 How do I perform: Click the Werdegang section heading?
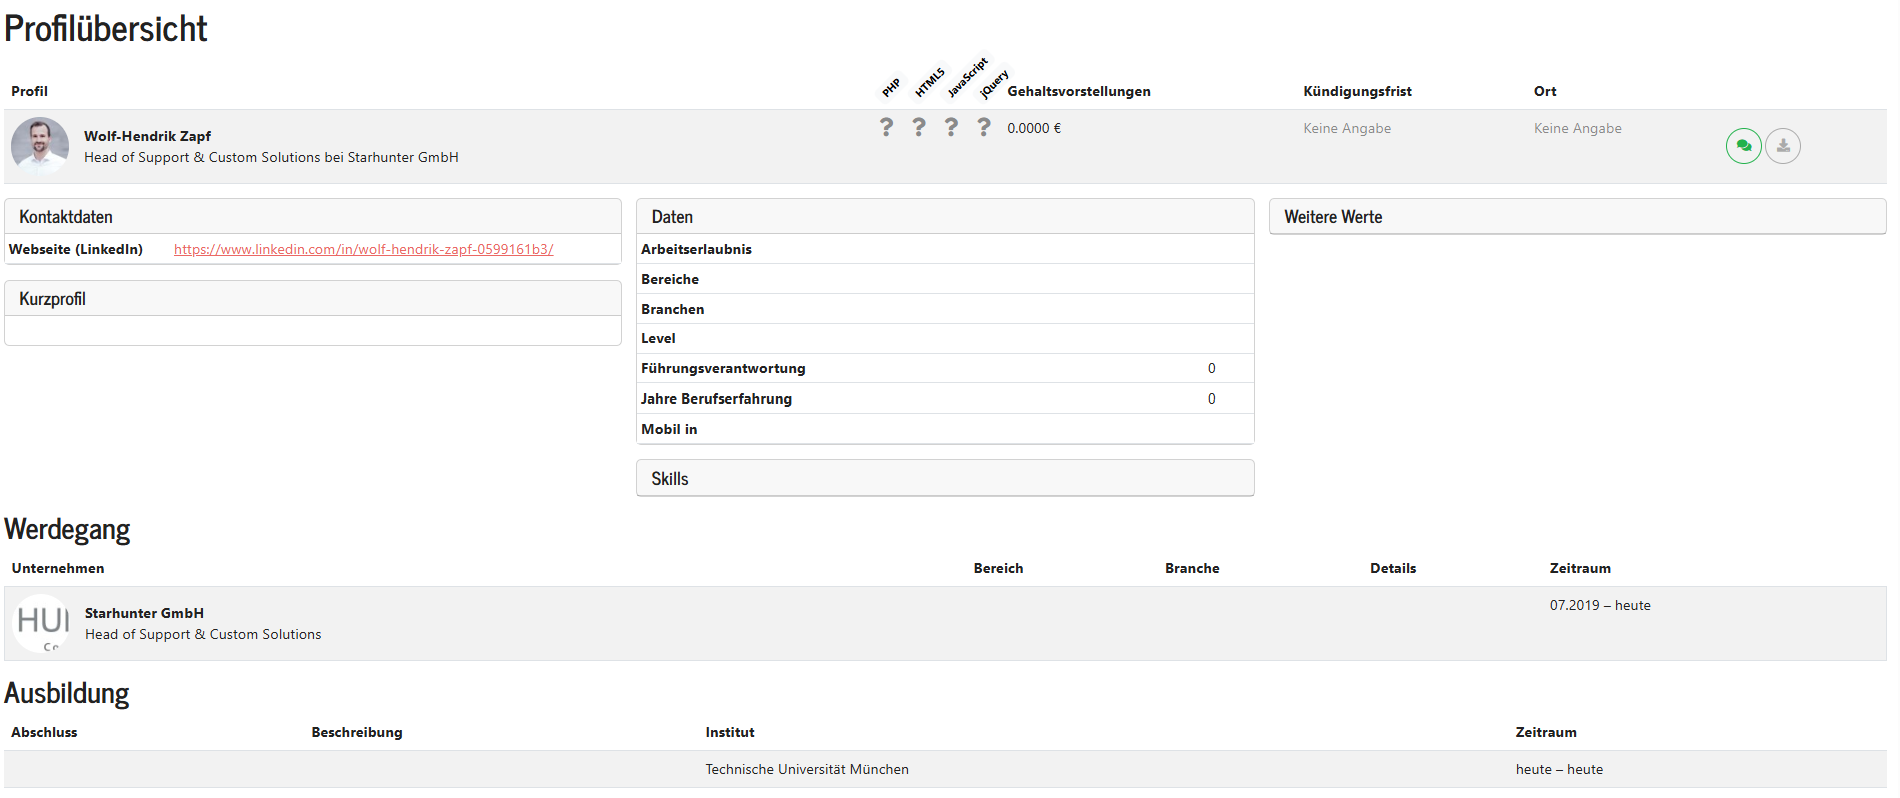pyautogui.click(x=67, y=529)
